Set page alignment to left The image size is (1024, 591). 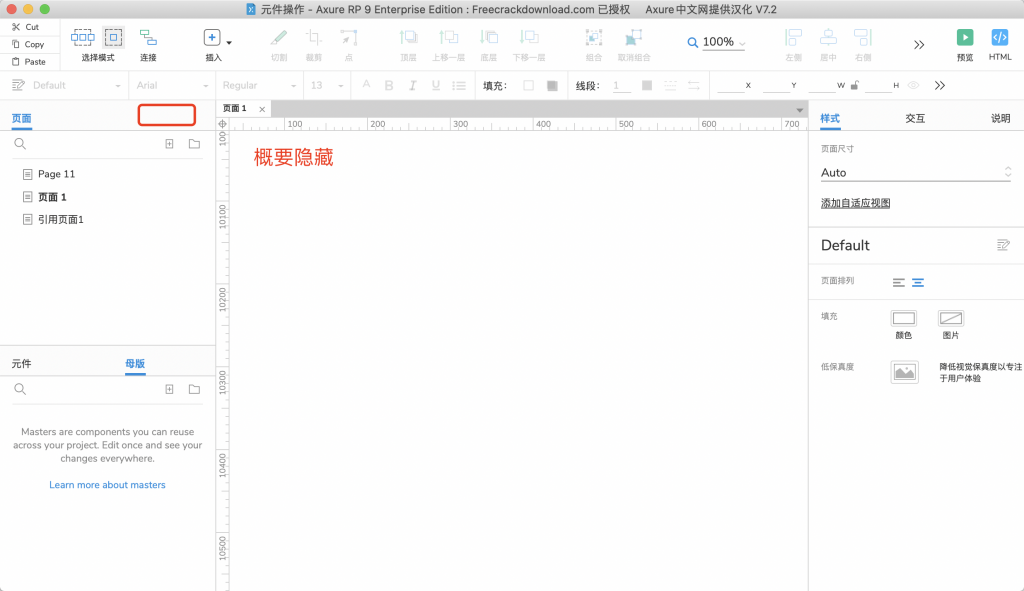(x=899, y=283)
